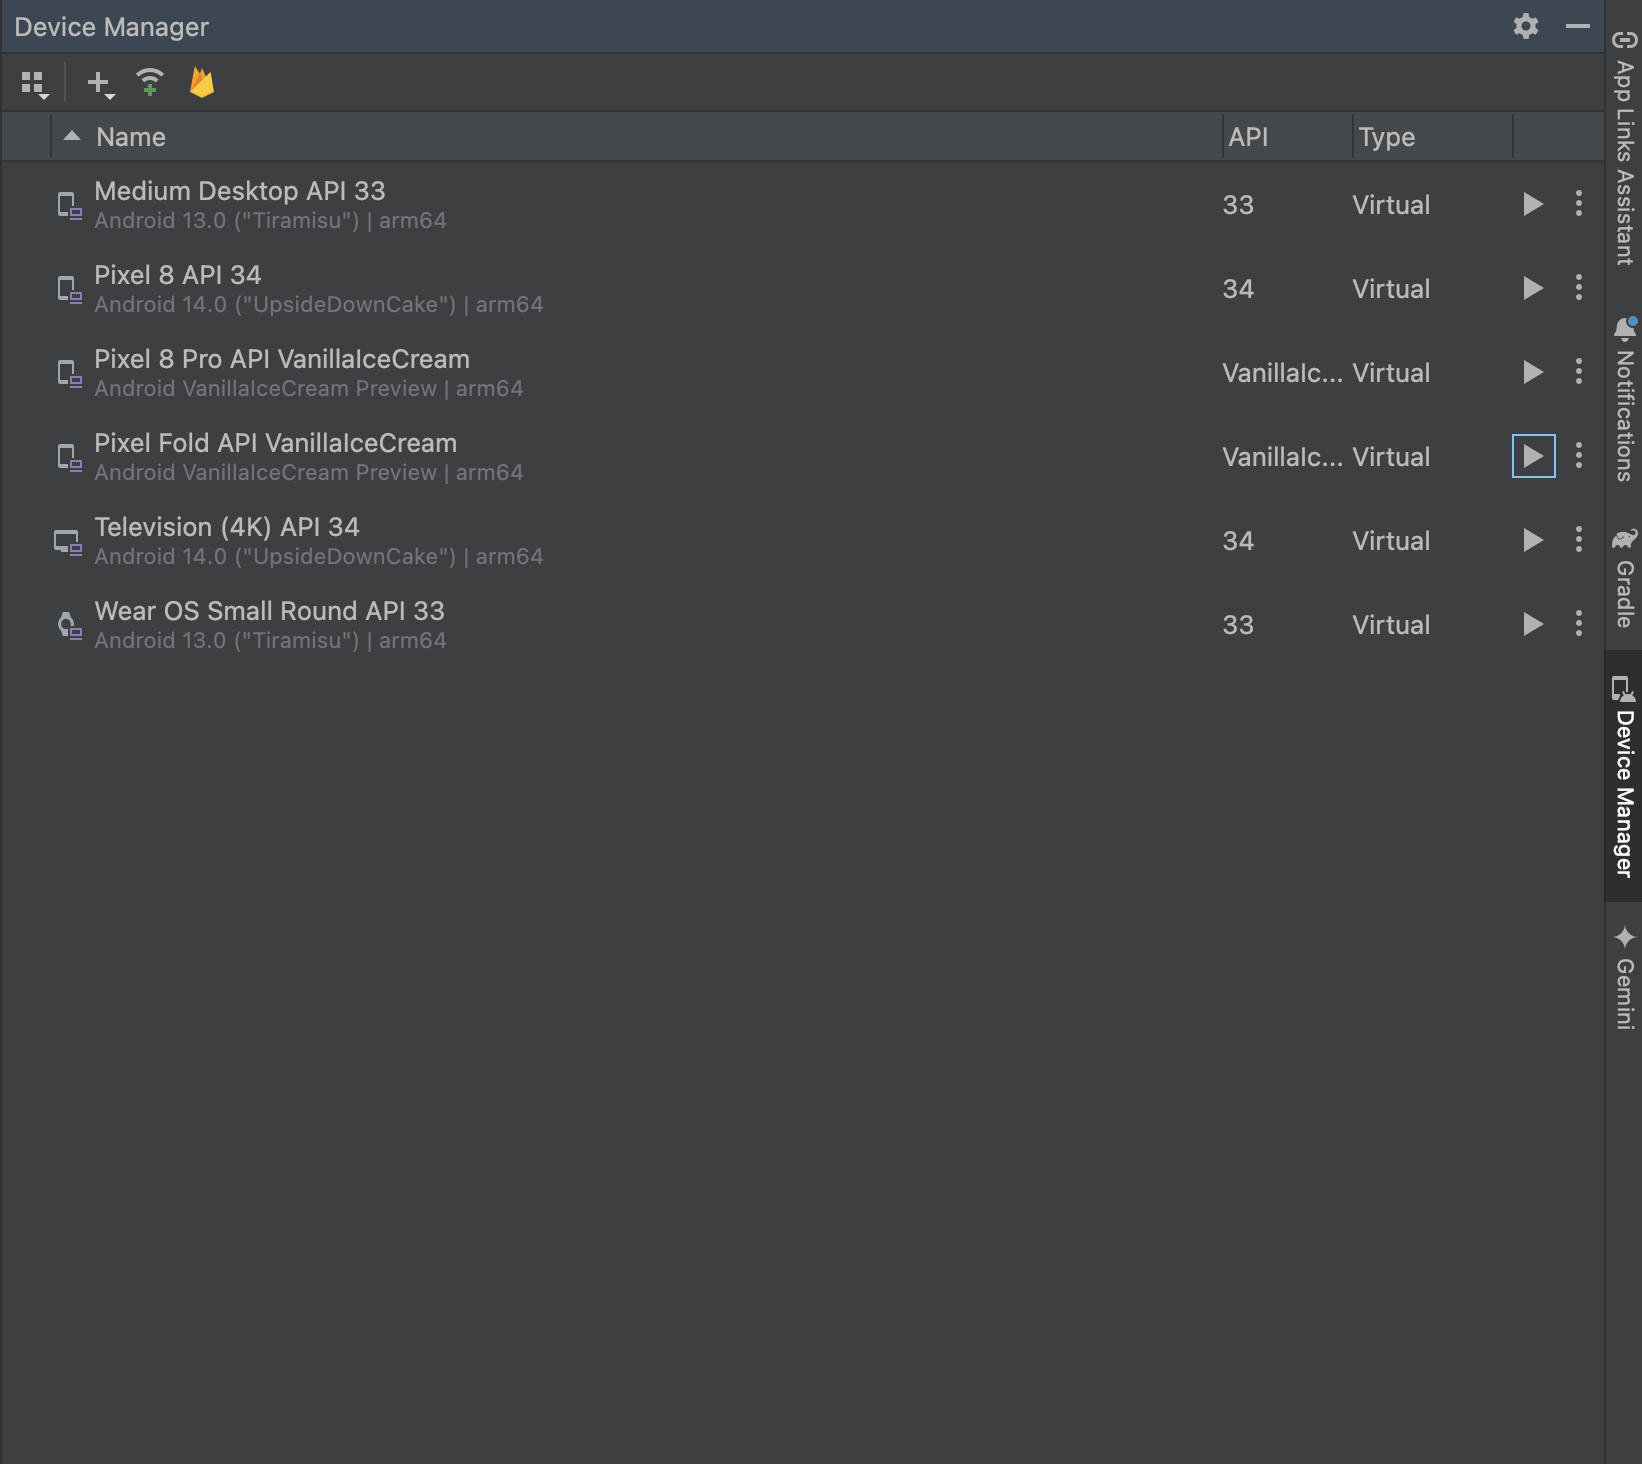Start the Wear OS Small Round API 33 device
Viewport: 1642px width, 1464px height.
pyautogui.click(x=1531, y=625)
